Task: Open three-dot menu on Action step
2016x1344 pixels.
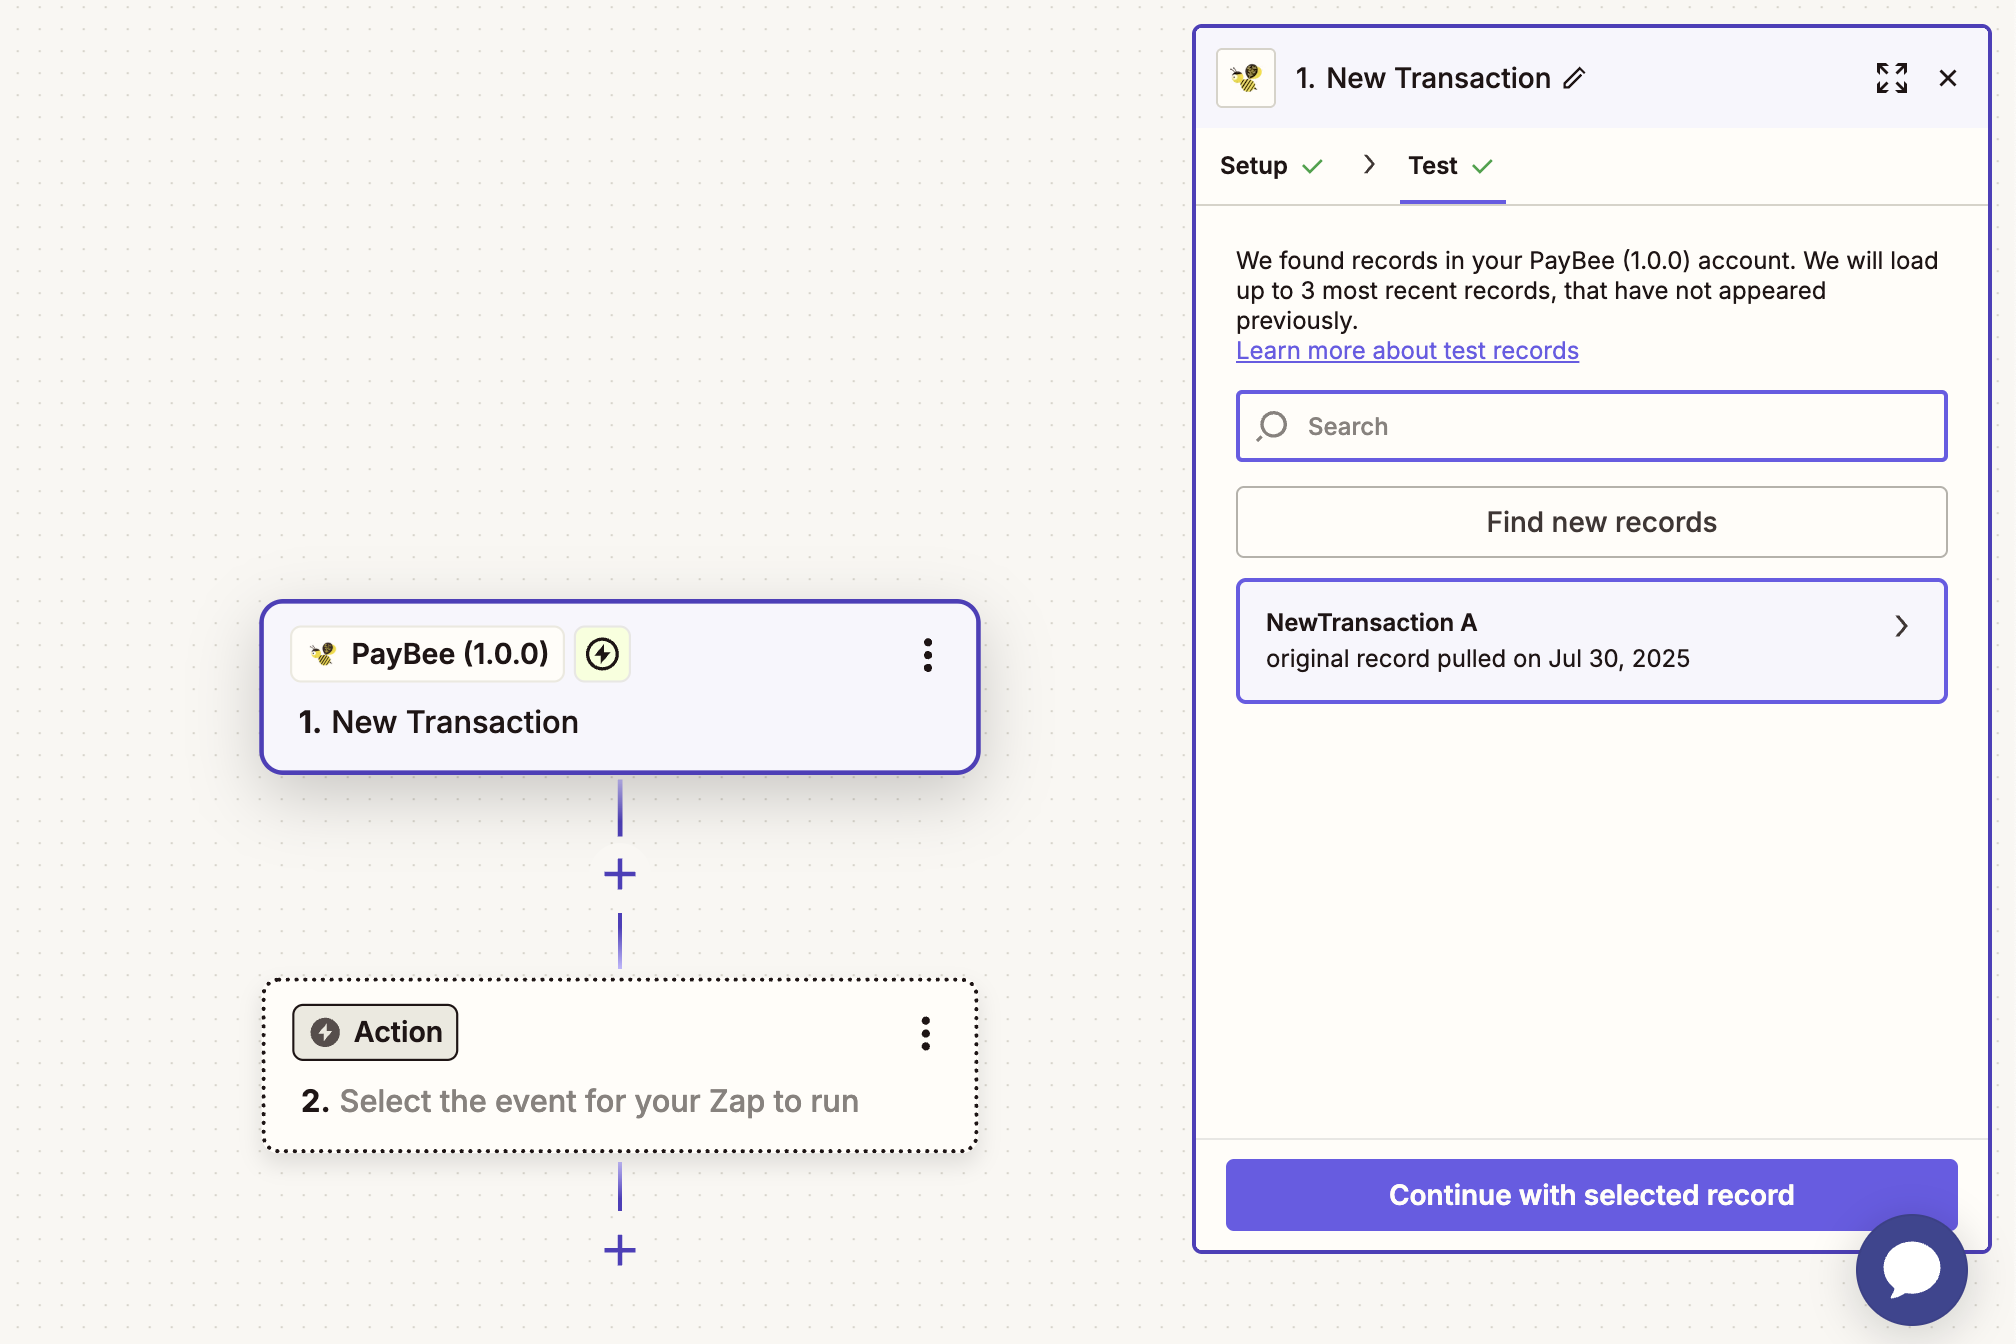Action: (x=925, y=1033)
